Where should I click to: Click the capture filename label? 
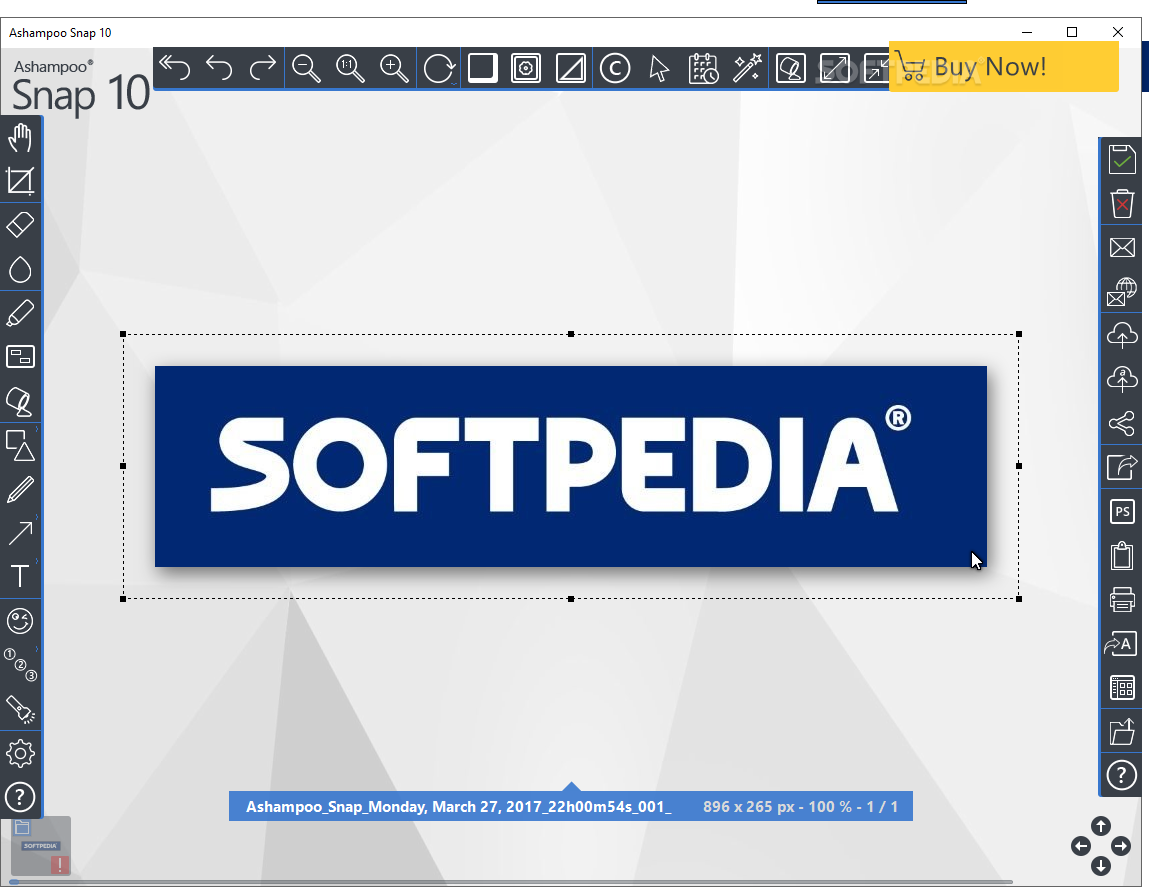459,806
